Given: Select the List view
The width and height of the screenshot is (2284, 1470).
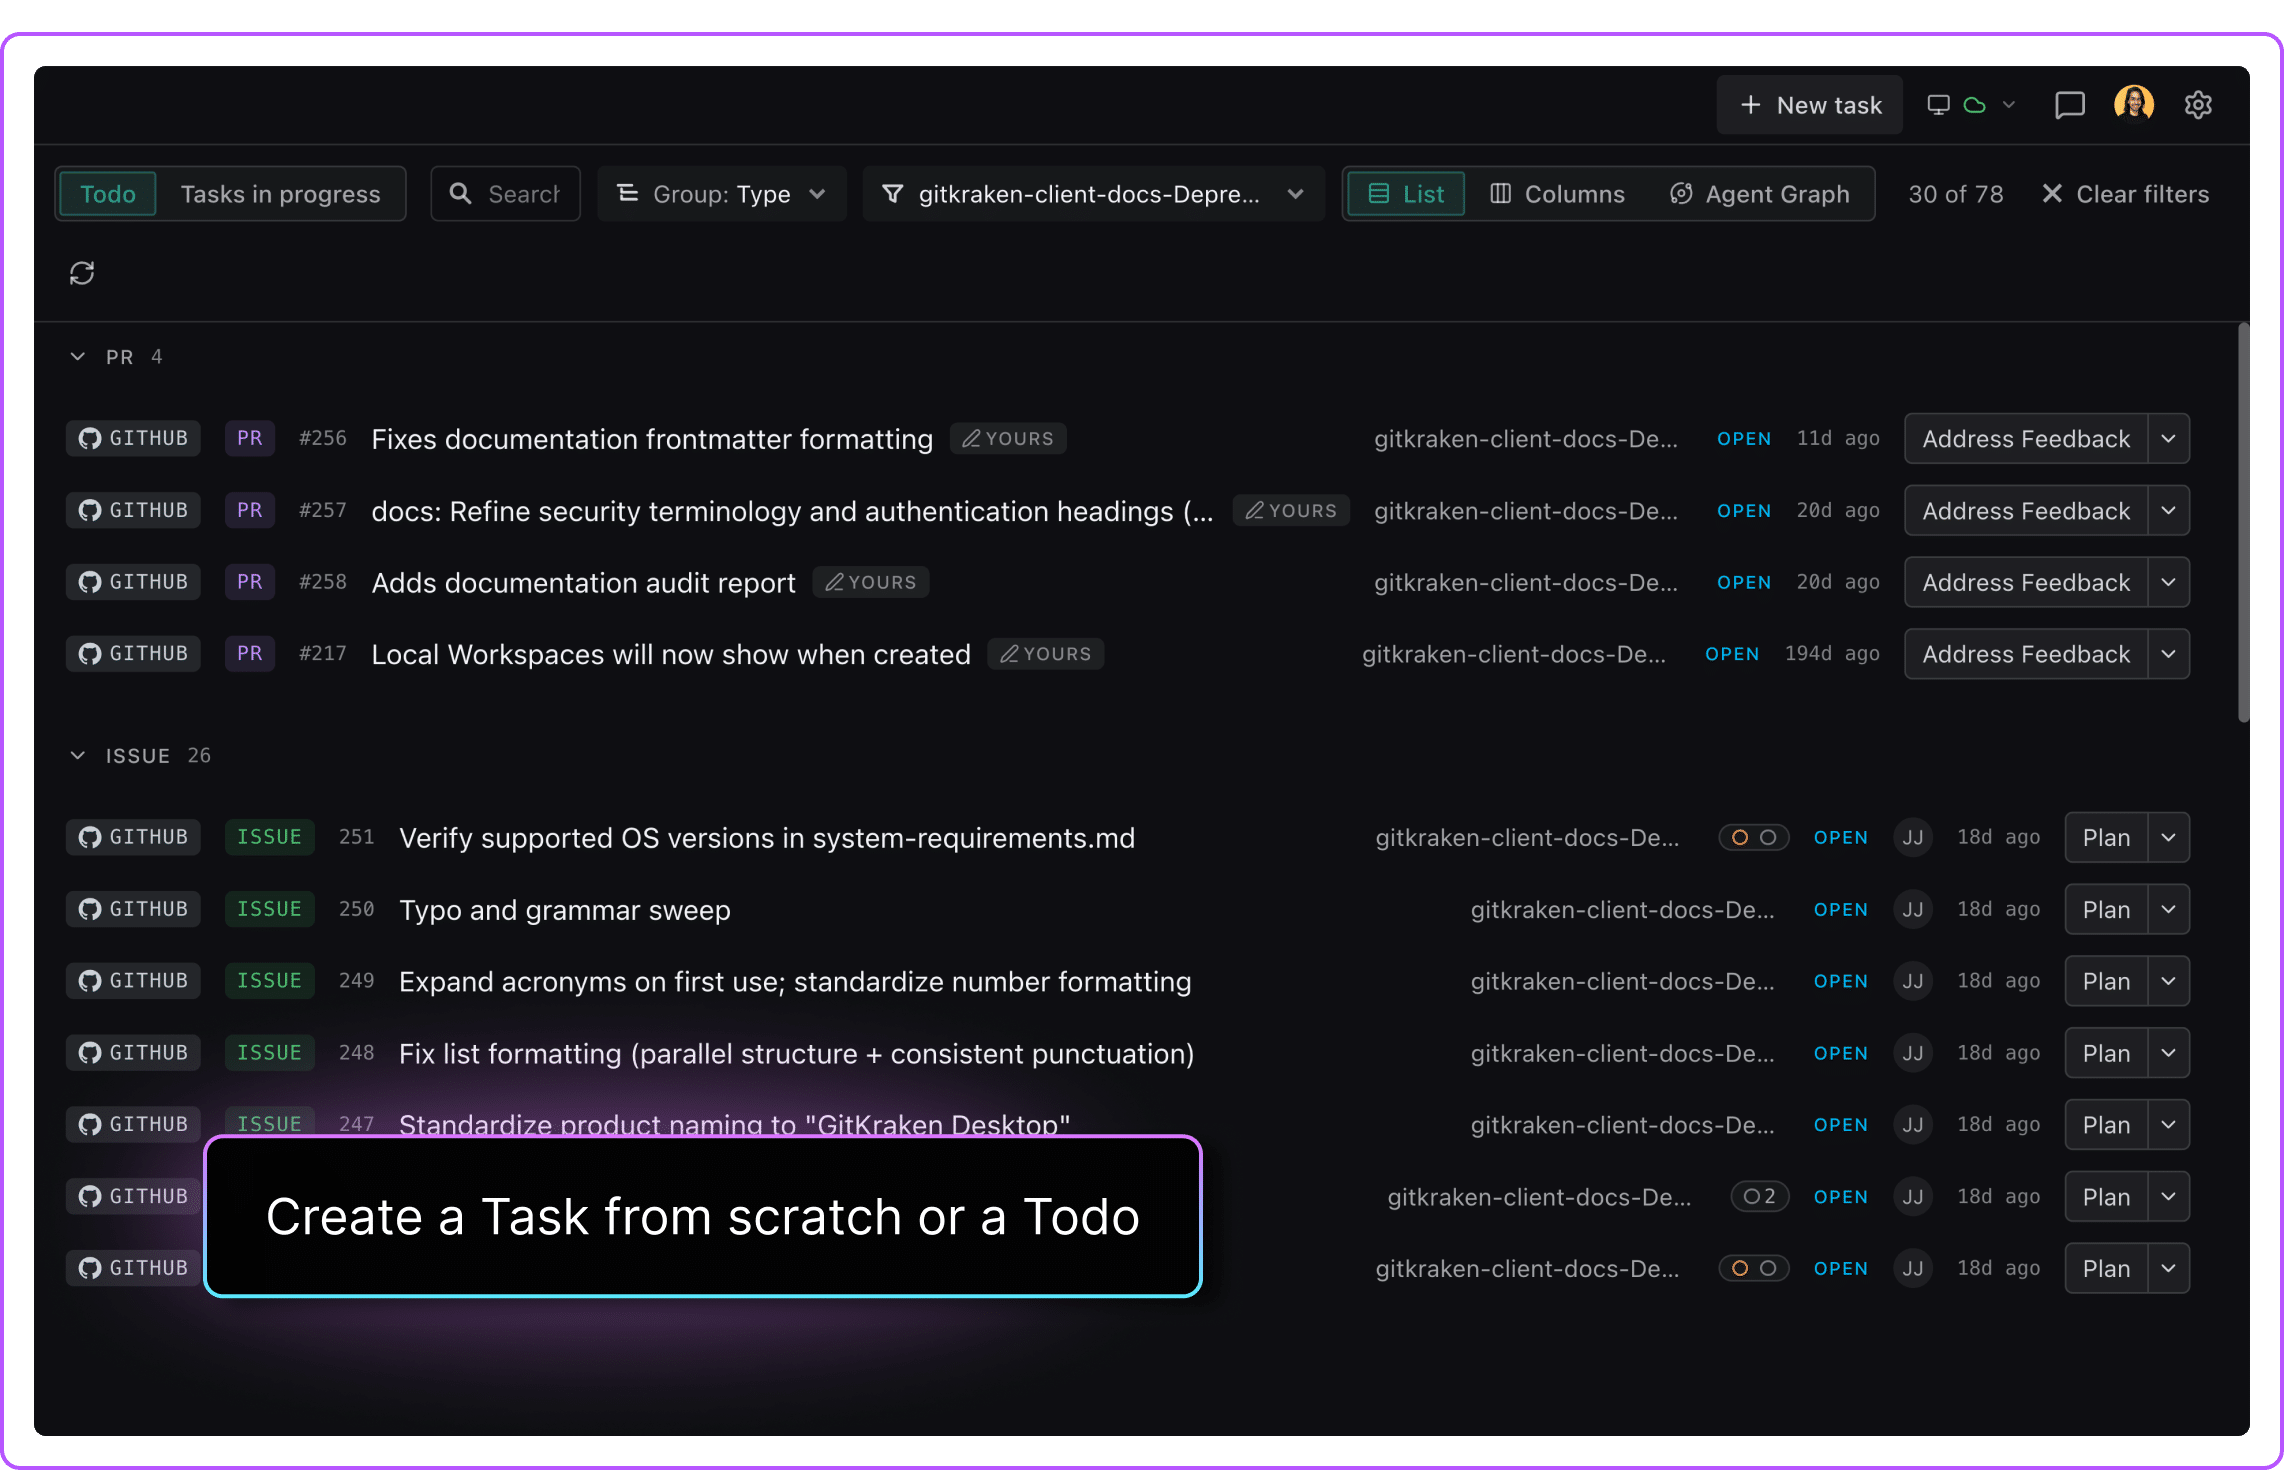Looking at the screenshot, I should (x=1406, y=194).
